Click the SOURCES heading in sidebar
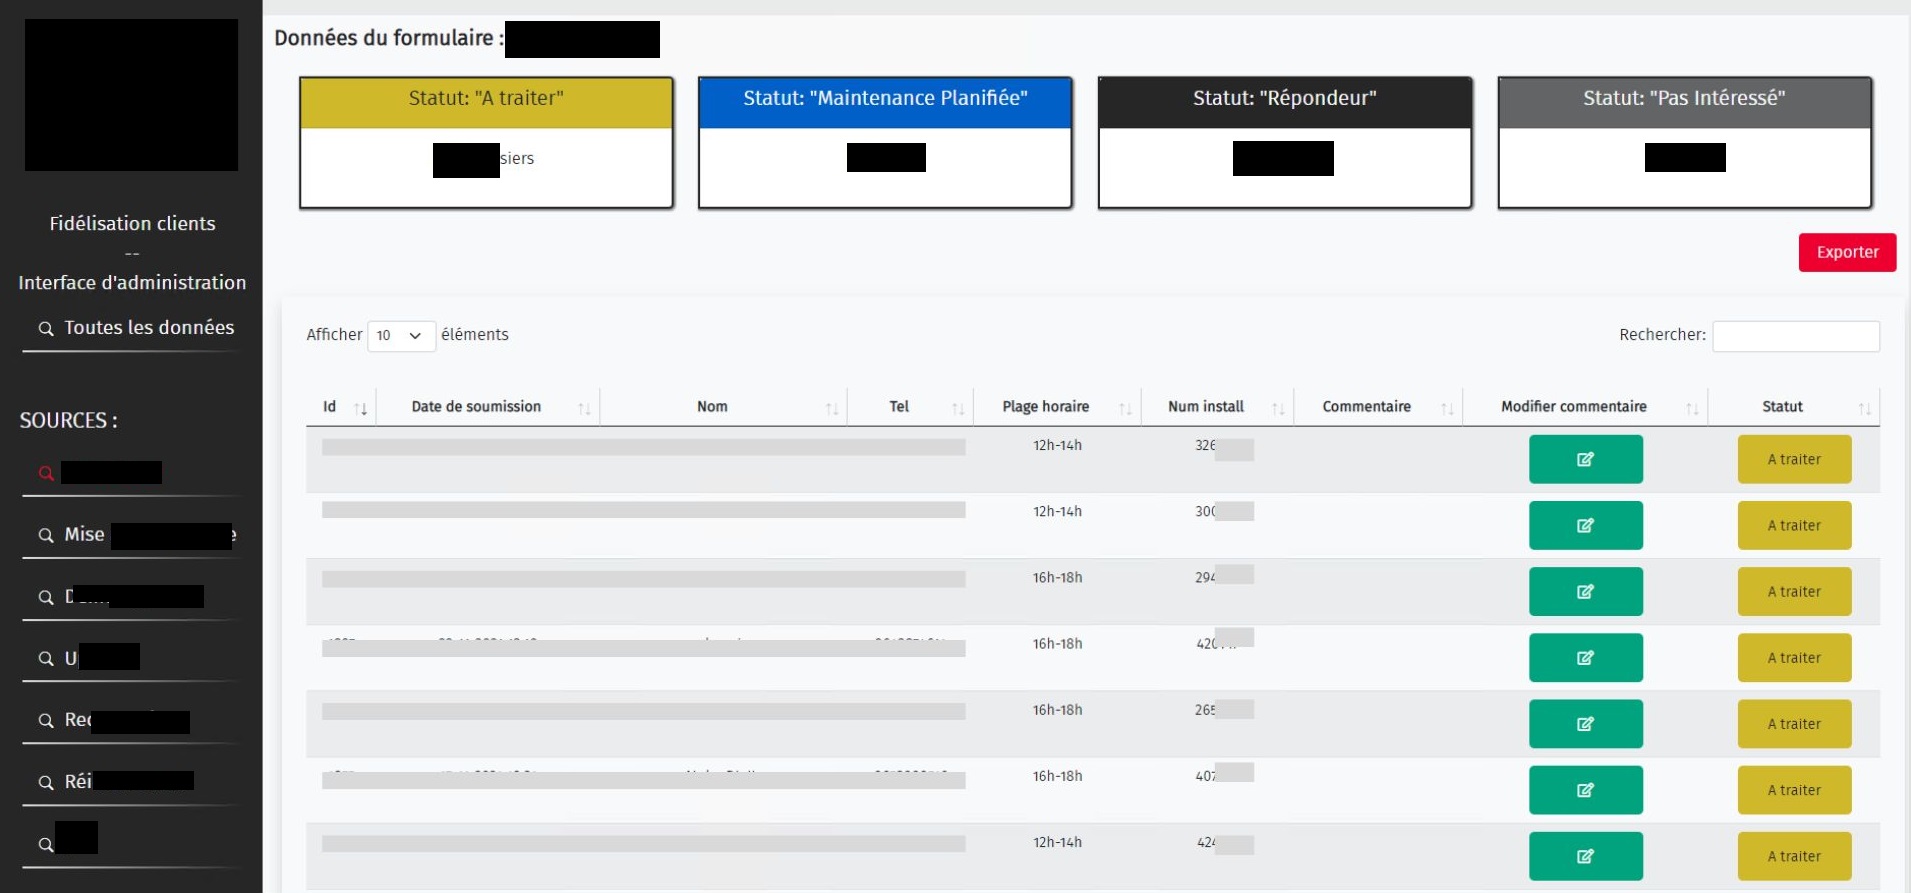Screen dimensions: 1911x893 tap(68, 421)
